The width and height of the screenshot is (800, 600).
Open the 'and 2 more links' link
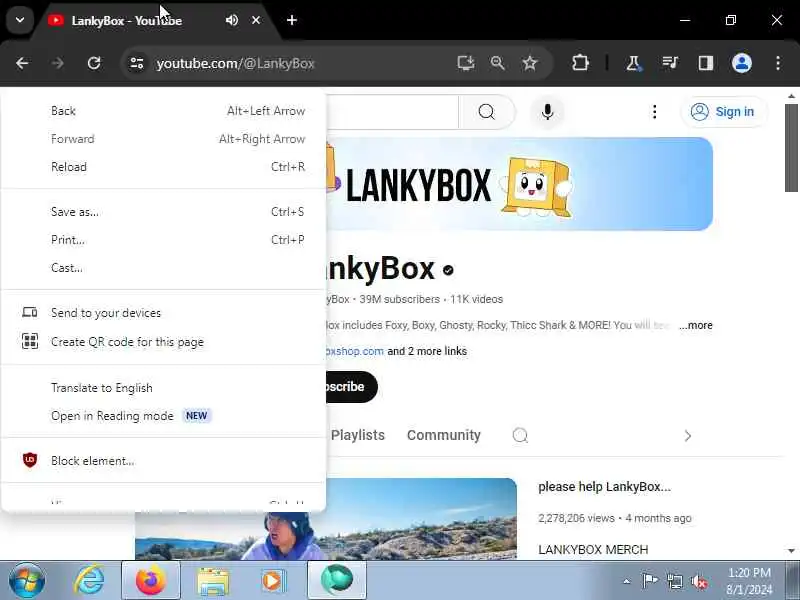click(x=427, y=351)
